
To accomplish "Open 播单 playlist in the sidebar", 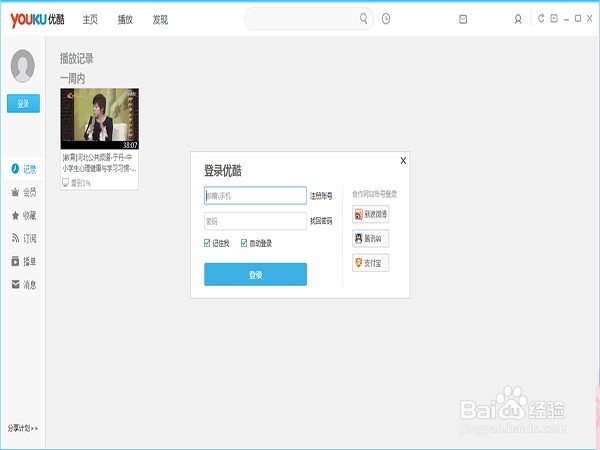I will coord(24,262).
